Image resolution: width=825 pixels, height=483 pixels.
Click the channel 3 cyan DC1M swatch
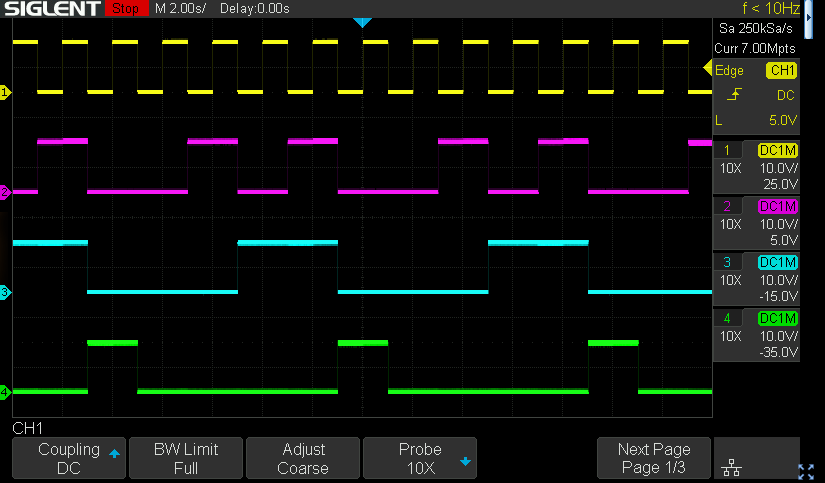pyautogui.click(x=778, y=262)
